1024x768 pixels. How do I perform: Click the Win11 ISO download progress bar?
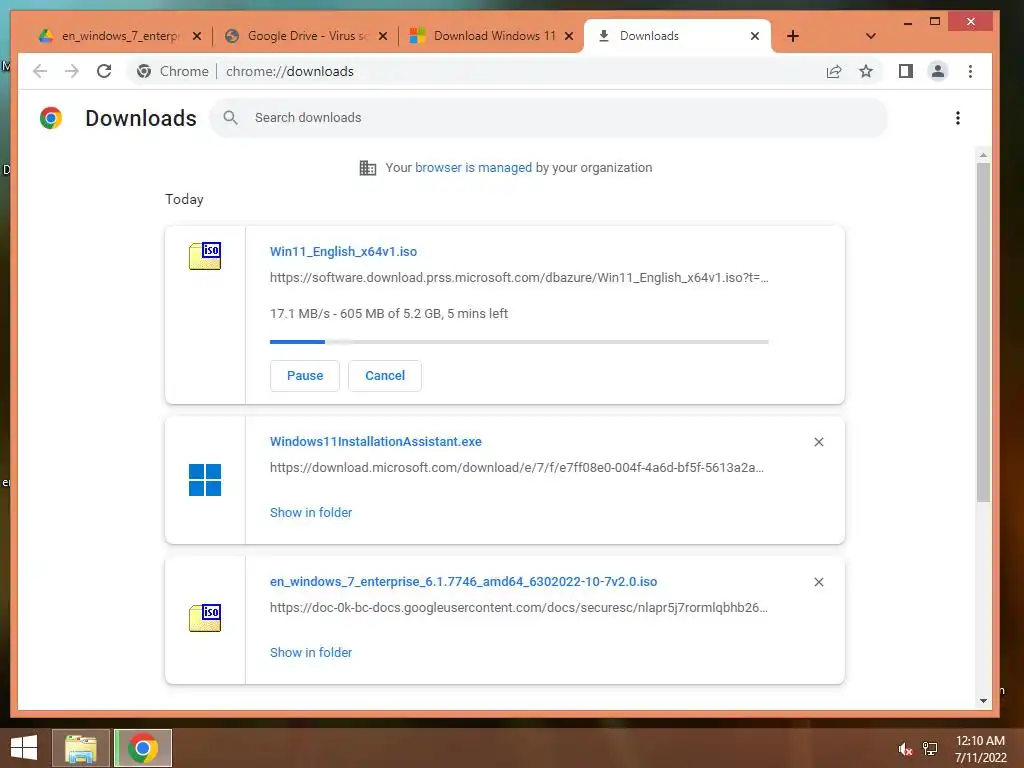519,342
